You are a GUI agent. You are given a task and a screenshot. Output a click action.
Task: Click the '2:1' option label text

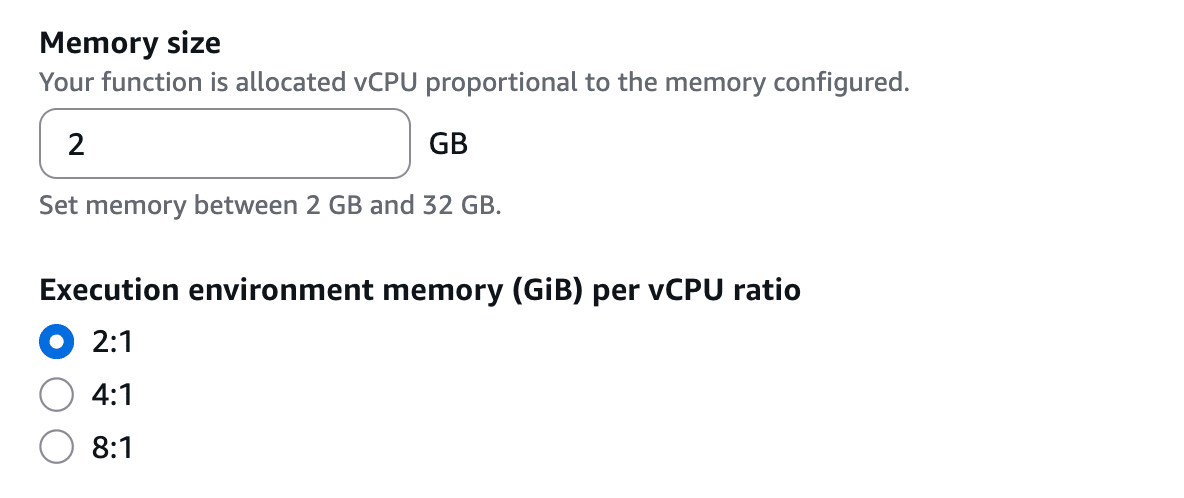click(112, 343)
